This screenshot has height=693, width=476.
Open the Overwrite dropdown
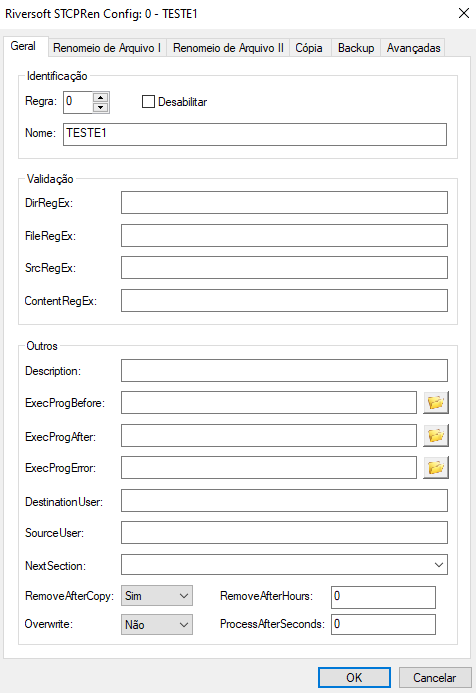point(157,624)
